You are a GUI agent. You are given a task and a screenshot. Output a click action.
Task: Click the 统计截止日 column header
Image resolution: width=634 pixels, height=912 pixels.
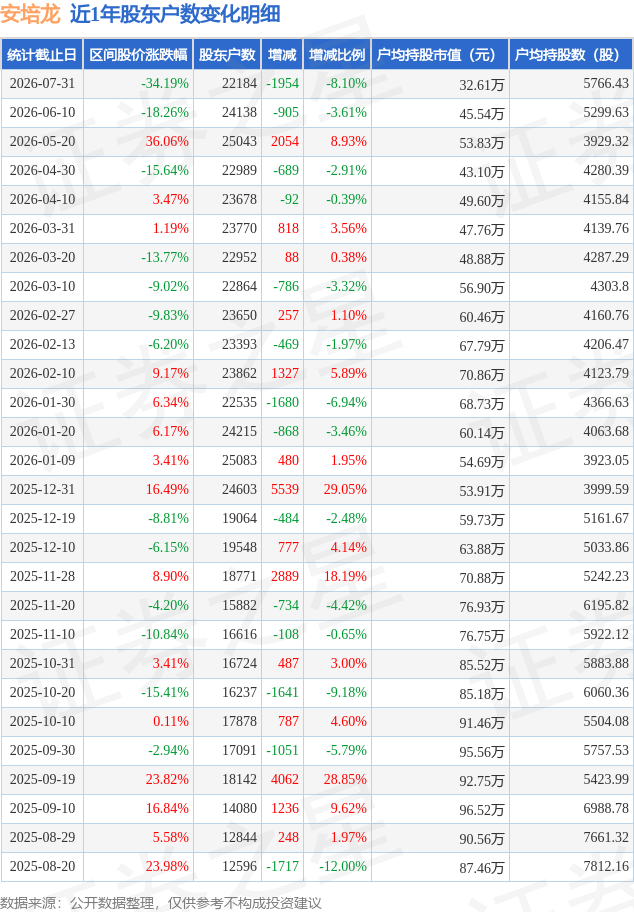coord(42,55)
